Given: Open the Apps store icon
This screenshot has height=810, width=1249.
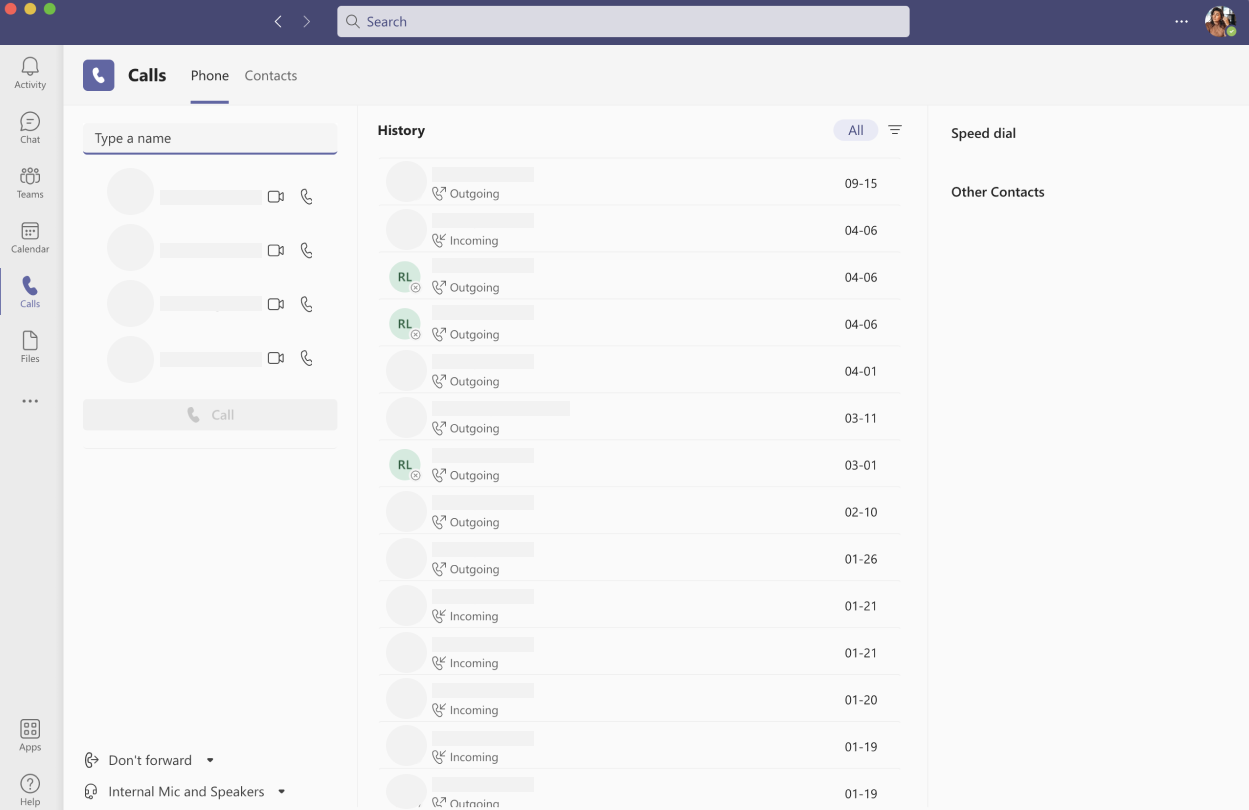Looking at the screenshot, I should [30, 735].
